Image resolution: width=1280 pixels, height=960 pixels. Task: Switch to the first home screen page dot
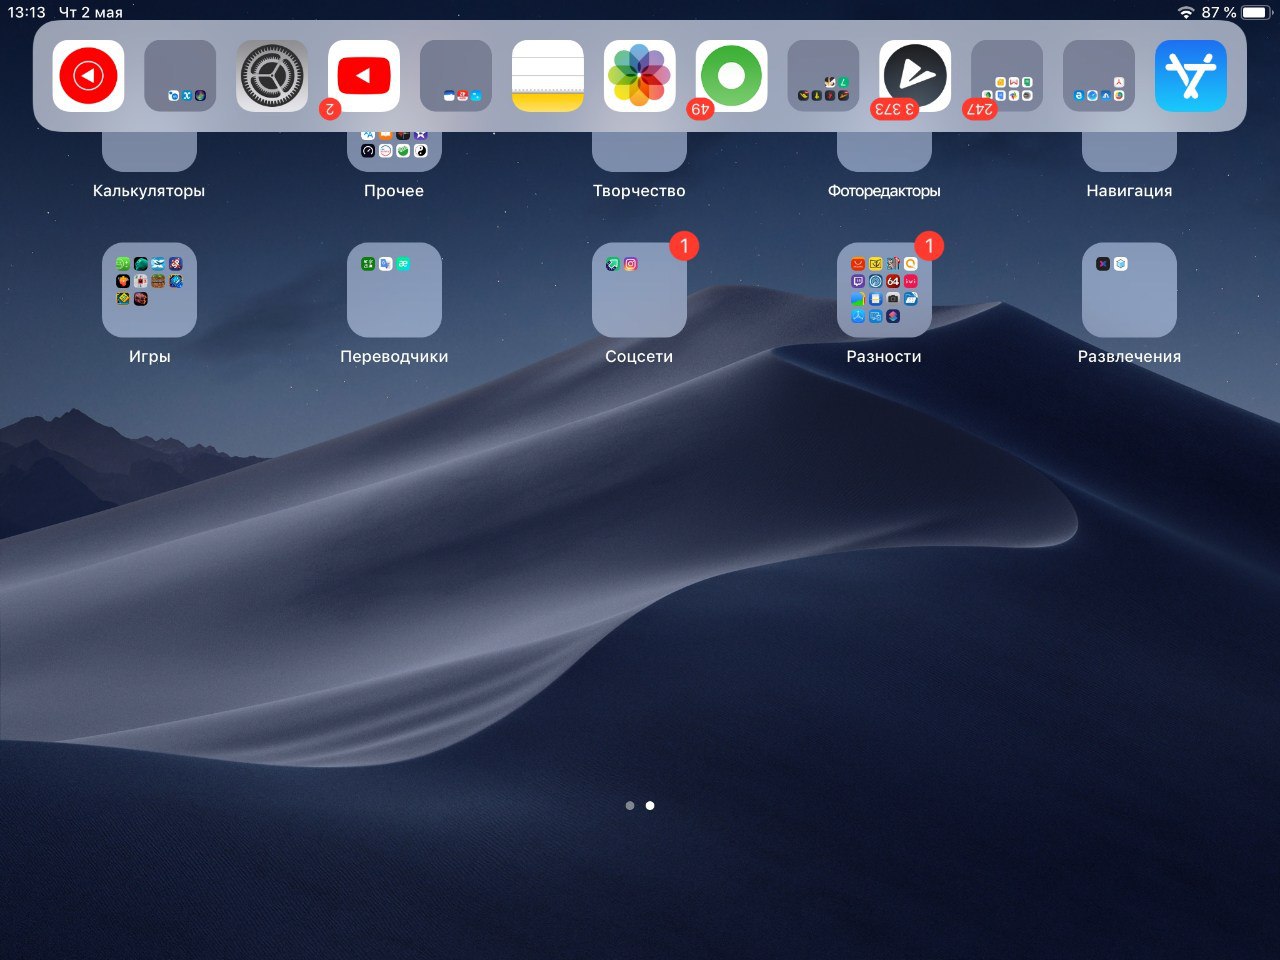(630, 805)
